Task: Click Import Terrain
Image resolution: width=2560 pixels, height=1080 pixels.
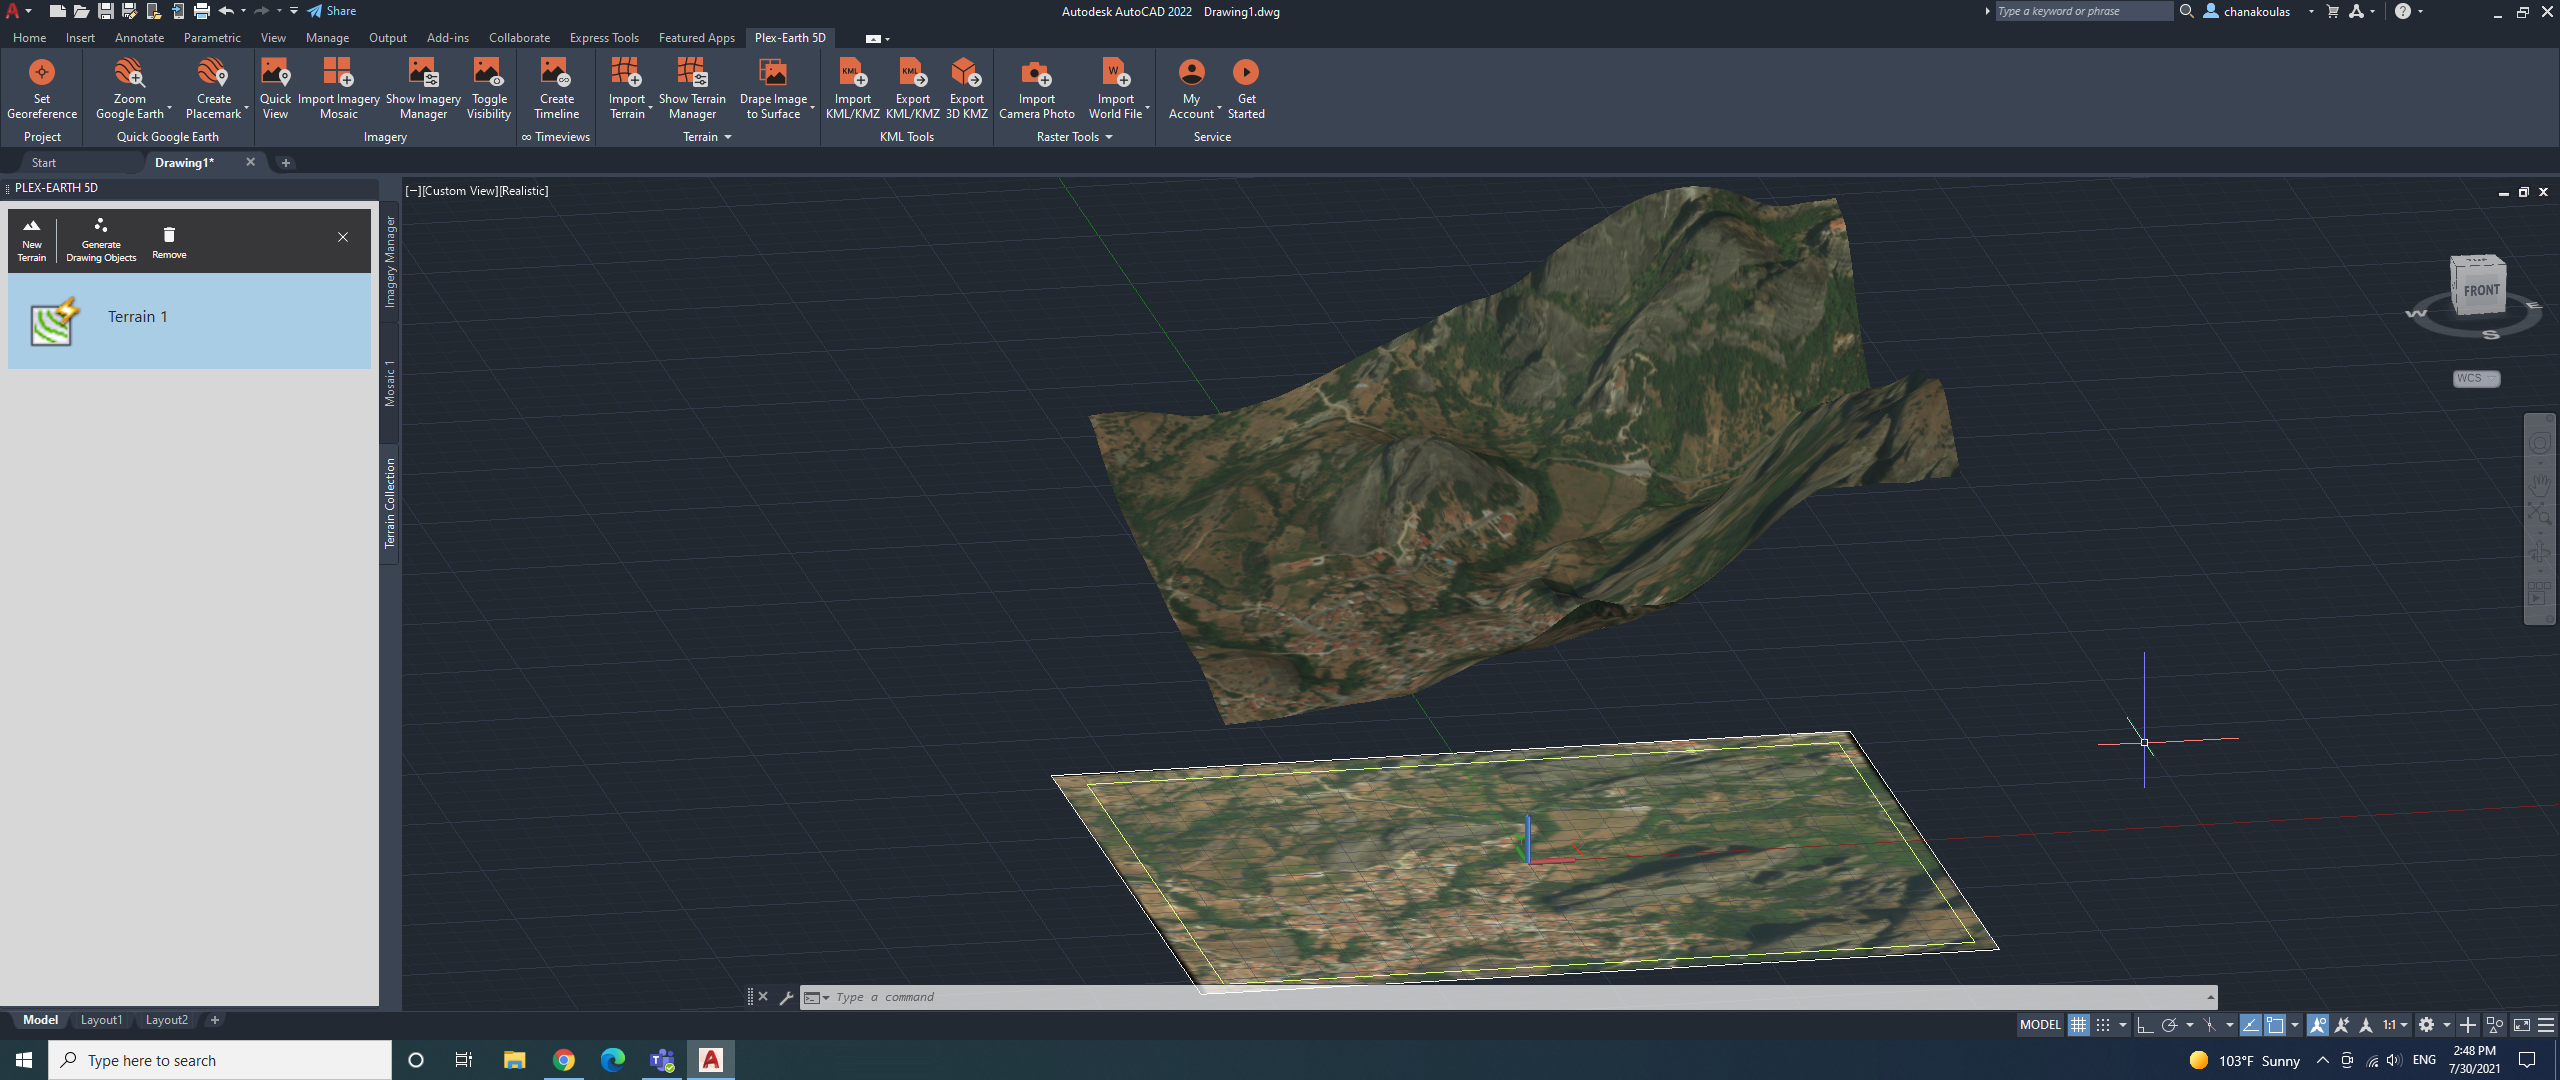Action: [x=627, y=89]
